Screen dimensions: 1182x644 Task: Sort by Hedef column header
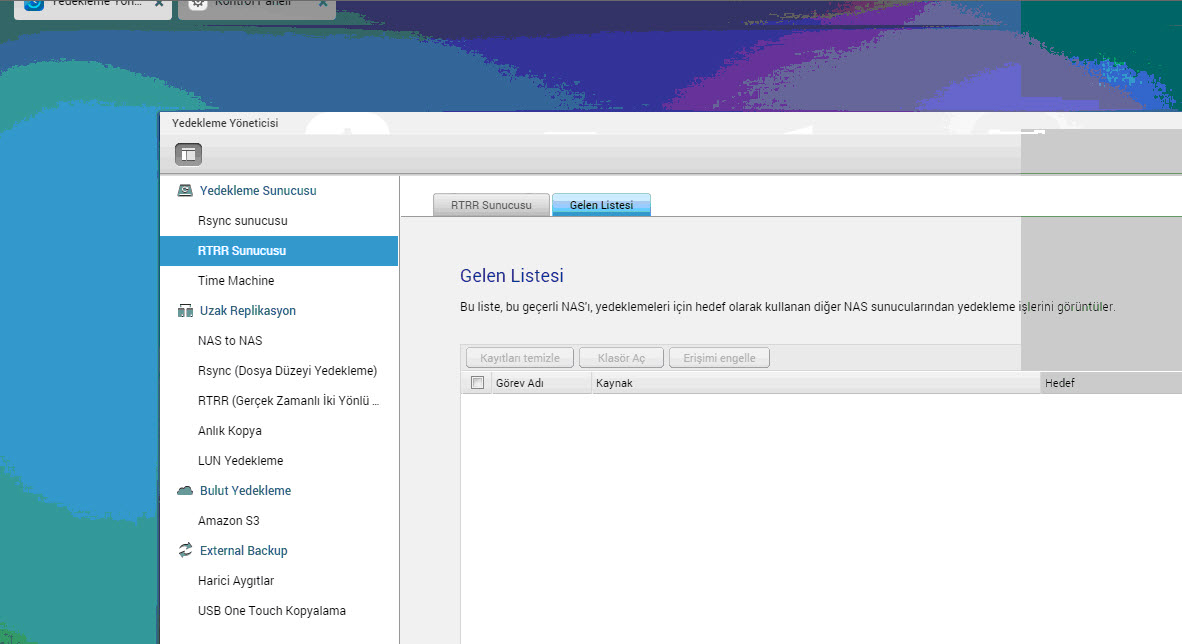1110,383
